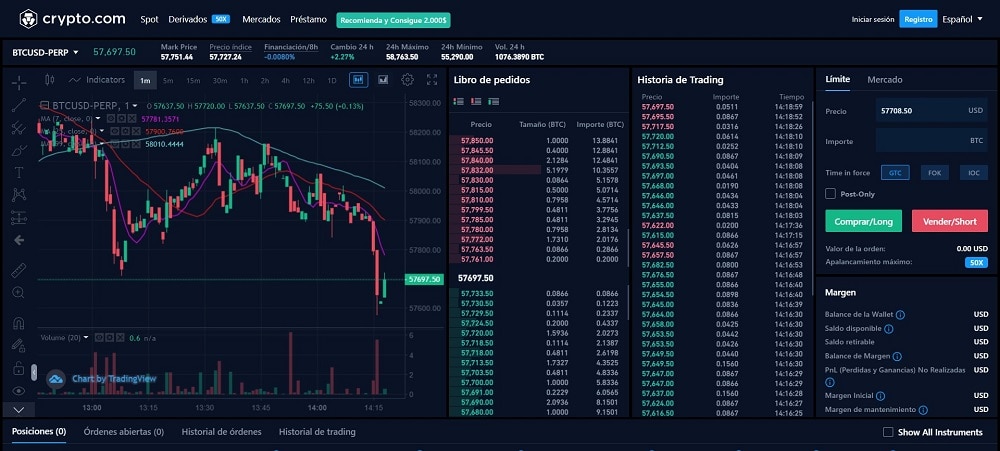Click the back arrow in chart toolbar
Viewport: 1000px width, 451px height.
pos(19,240)
